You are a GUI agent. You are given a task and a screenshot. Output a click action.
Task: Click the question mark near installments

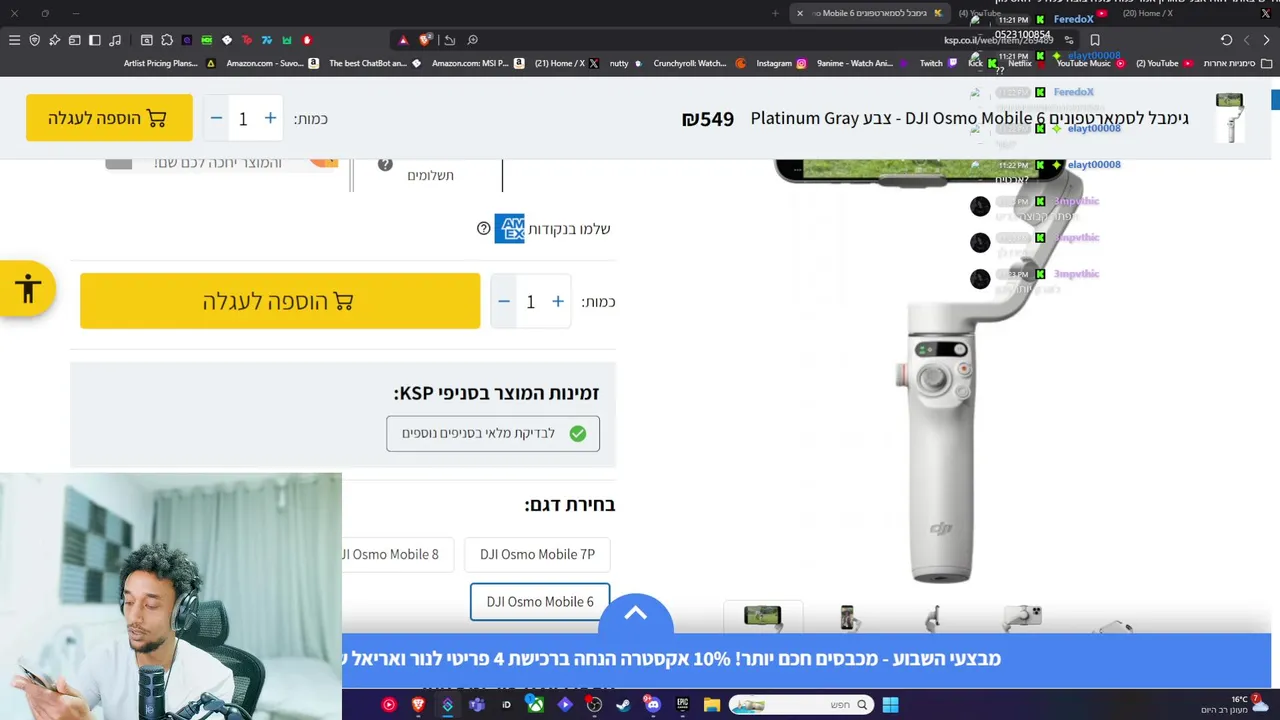pyautogui.click(x=385, y=164)
